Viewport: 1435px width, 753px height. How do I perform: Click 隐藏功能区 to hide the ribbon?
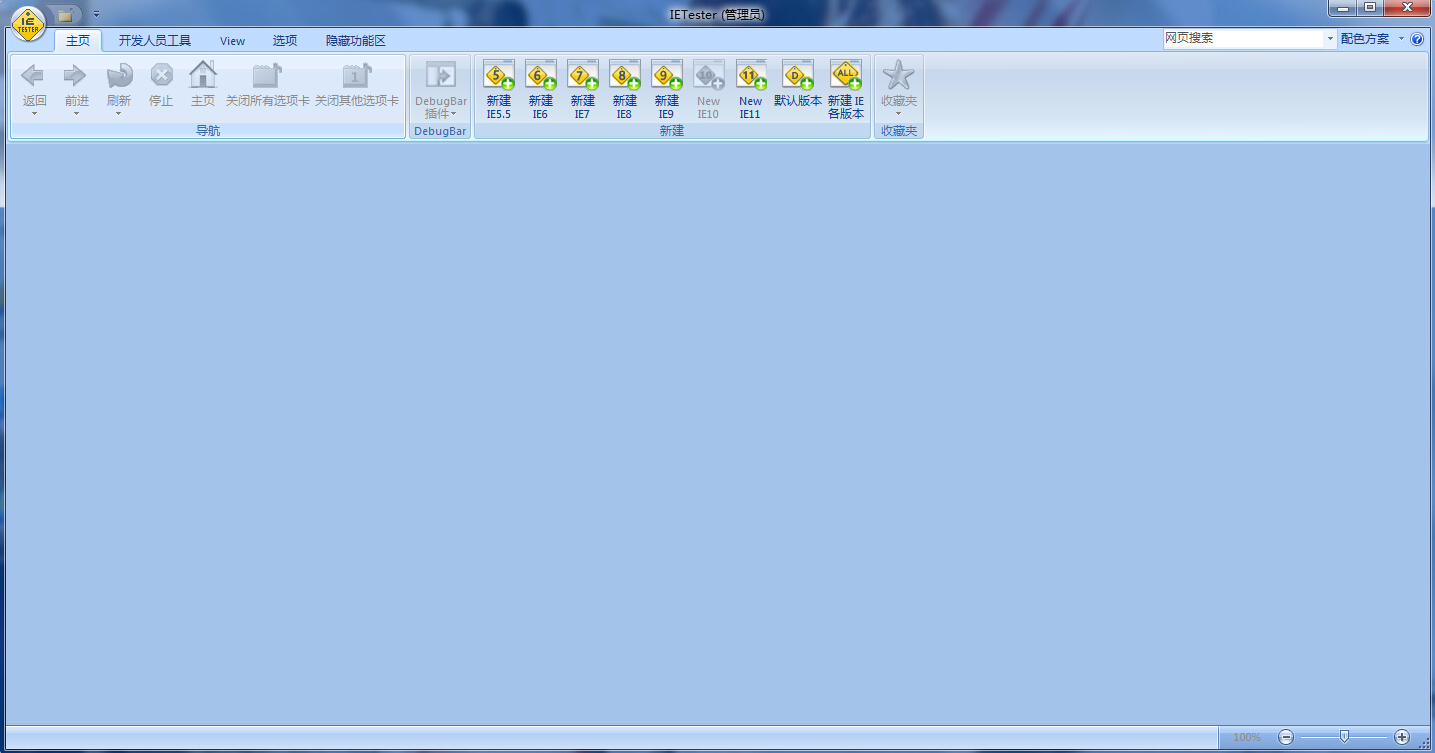[356, 41]
